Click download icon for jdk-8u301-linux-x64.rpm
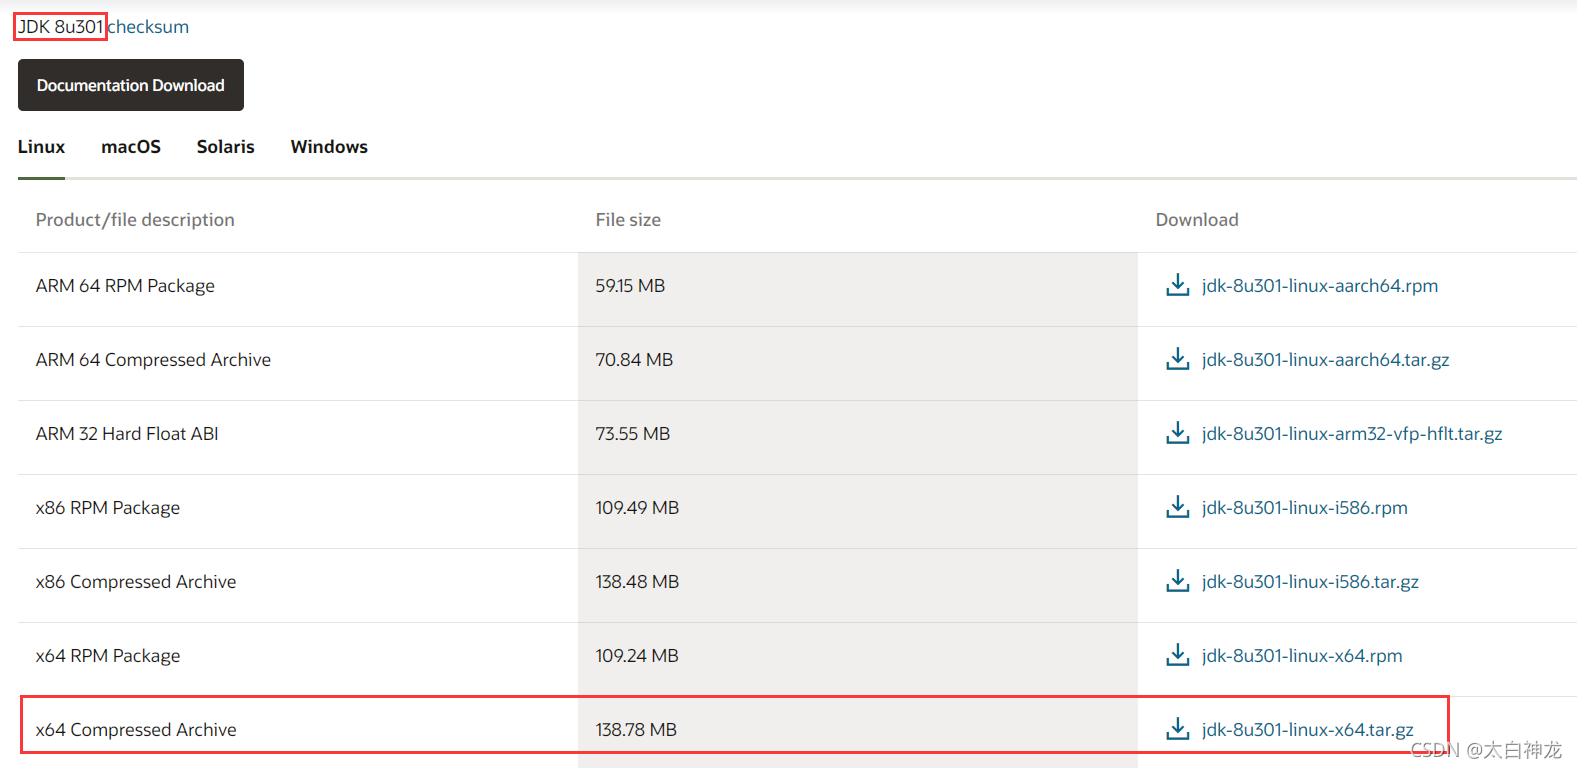The height and width of the screenshot is (768, 1577). point(1178,655)
